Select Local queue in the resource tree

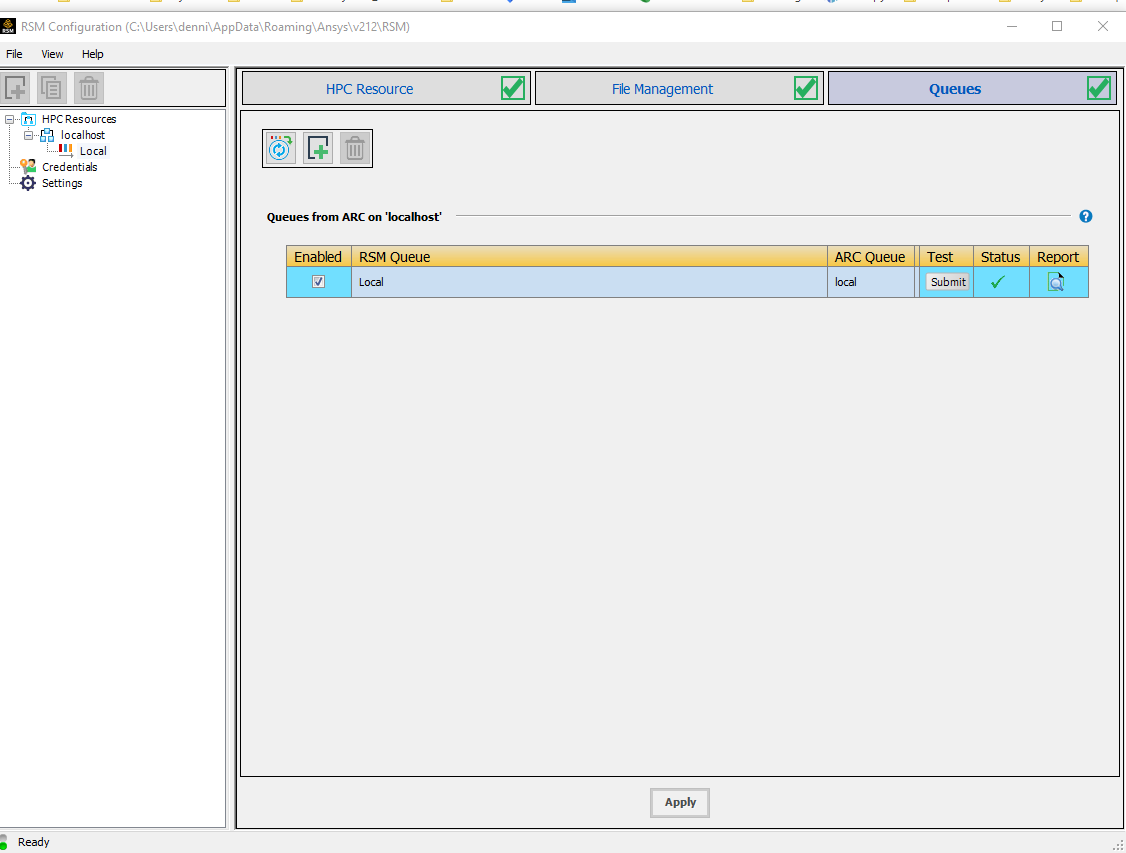[93, 151]
